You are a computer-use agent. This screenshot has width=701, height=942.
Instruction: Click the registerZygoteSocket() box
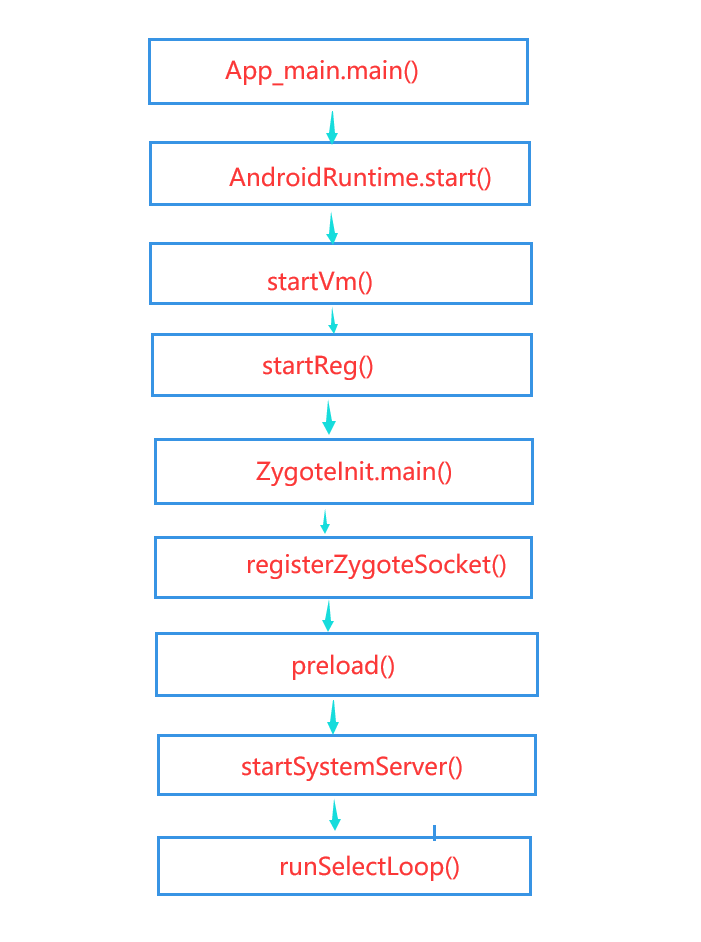pyautogui.click(x=343, y=567)
